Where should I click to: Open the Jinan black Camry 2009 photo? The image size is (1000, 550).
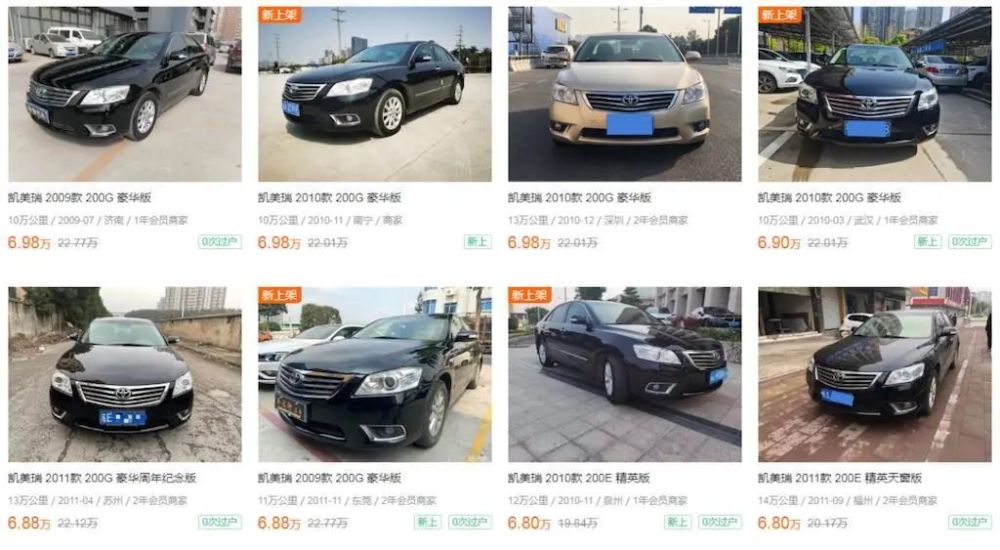click(125, 94)
